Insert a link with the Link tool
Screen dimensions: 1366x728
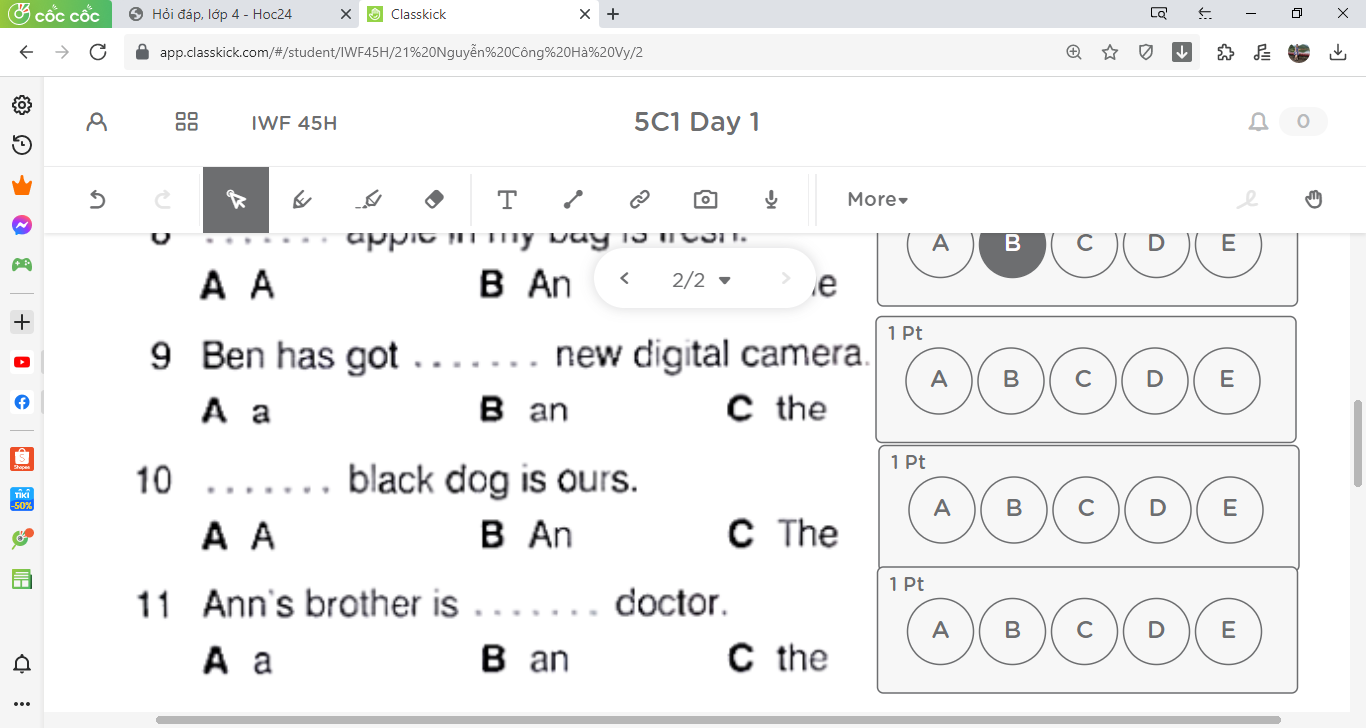(640, 200)
